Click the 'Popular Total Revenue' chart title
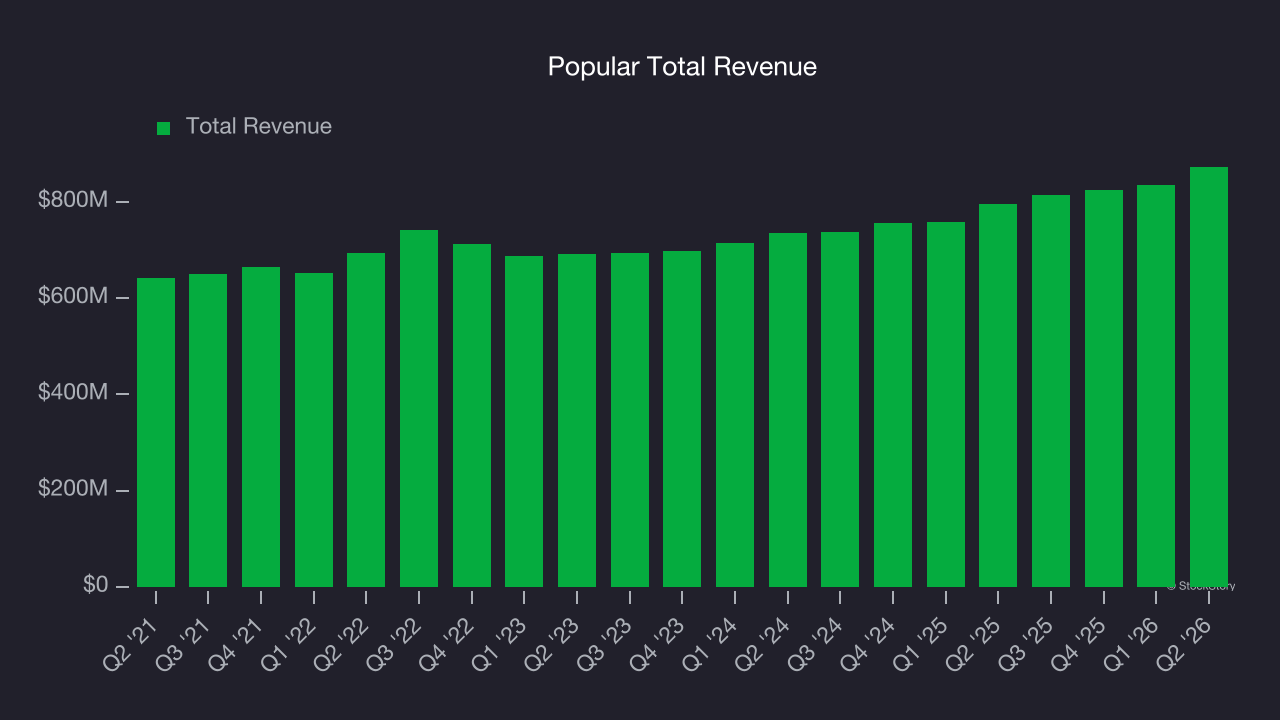 pyautogui.click(x=682, y=67)
